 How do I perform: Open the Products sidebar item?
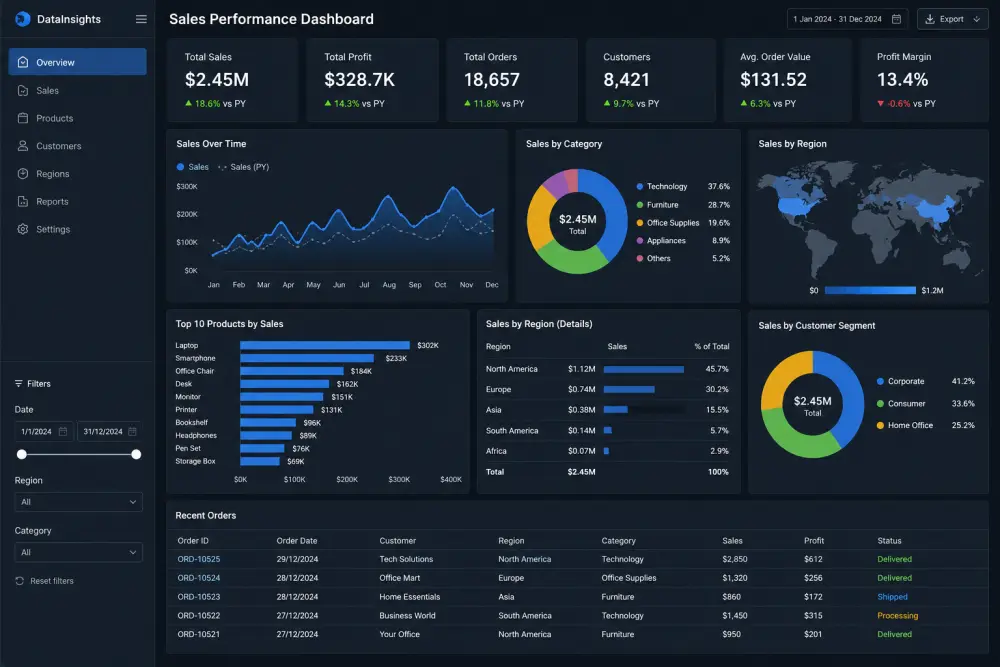coord(77,118)
